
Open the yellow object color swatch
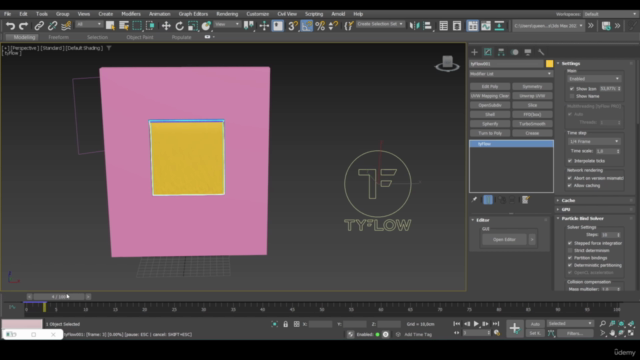(x=549, y=64)
